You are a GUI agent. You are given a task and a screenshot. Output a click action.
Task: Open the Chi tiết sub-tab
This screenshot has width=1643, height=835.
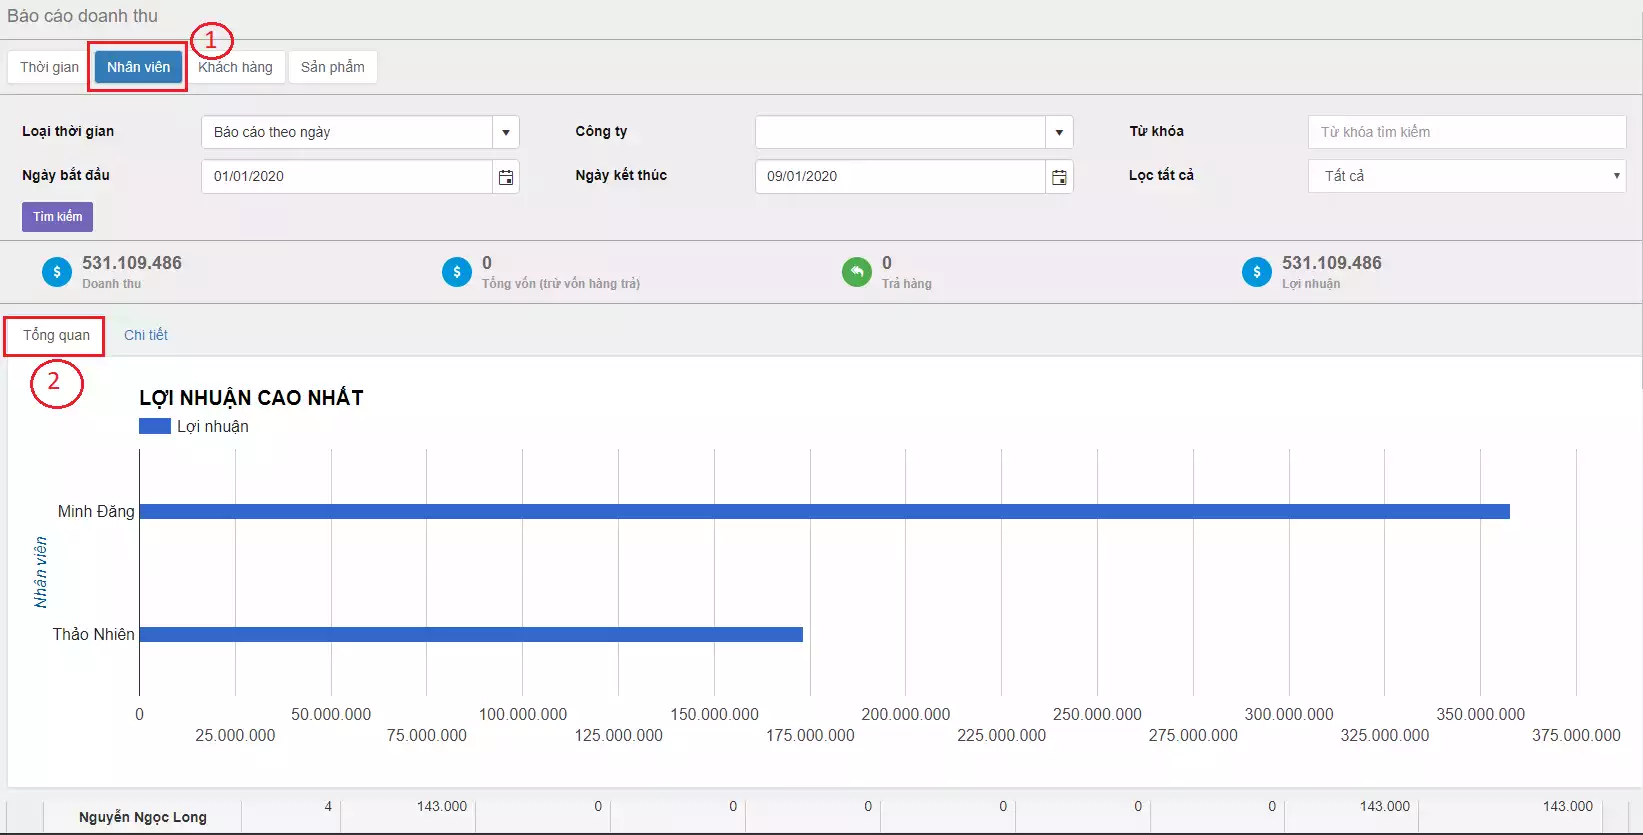146,335
